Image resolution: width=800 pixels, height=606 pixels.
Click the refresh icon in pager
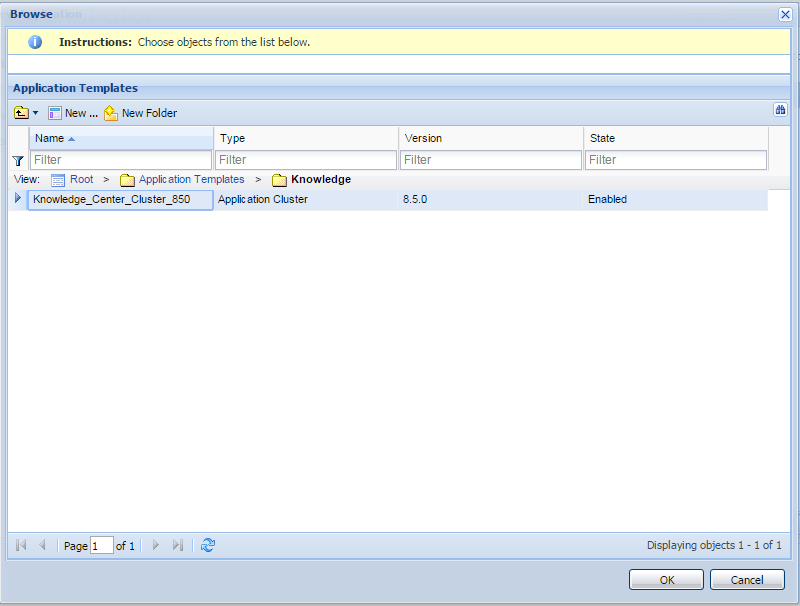[208, 545]
